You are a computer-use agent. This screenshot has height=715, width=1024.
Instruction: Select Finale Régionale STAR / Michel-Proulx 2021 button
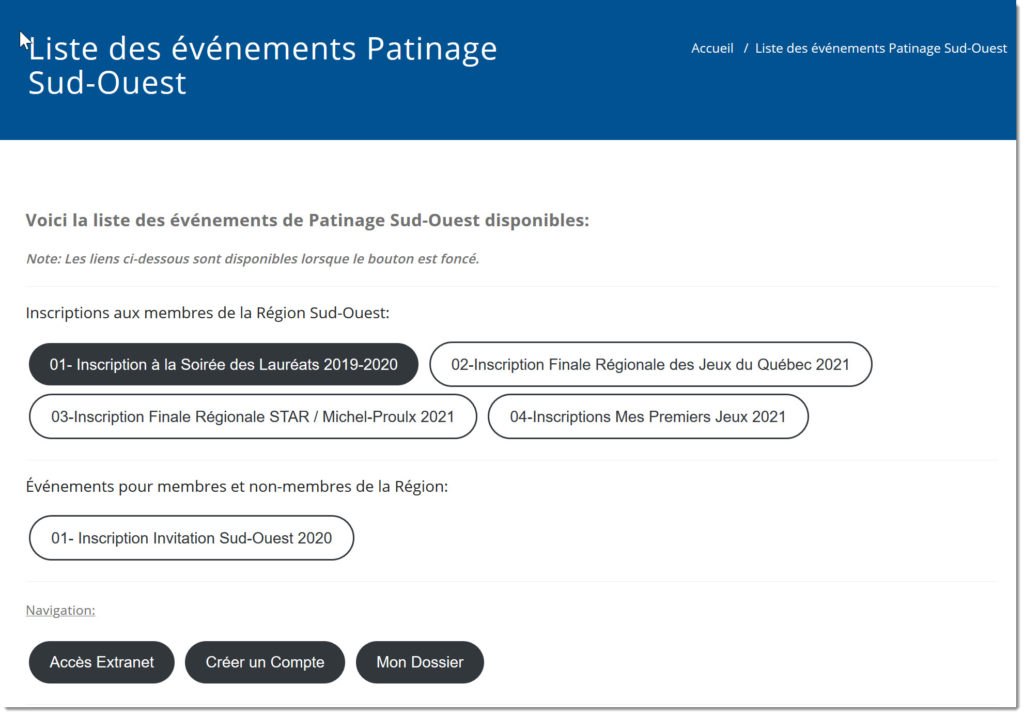pyautogui.click(x=252, y=417)
